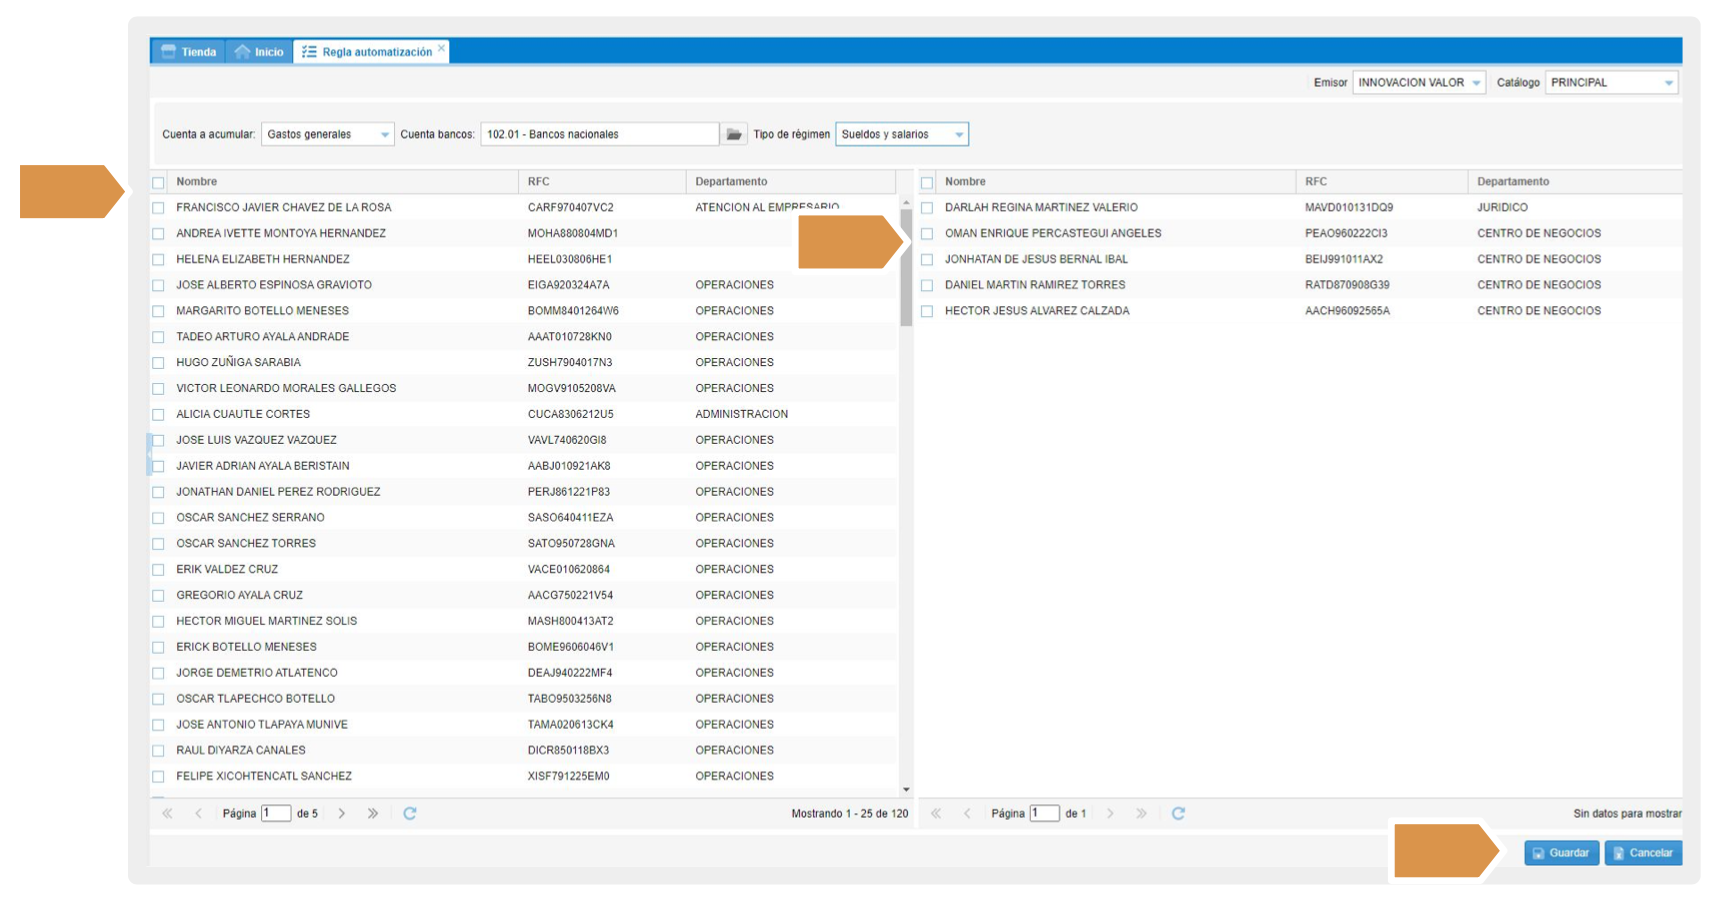Tick checkbox for DARLAH REGINA MARTINEZ VALERIO

click(x=927, y=208)
